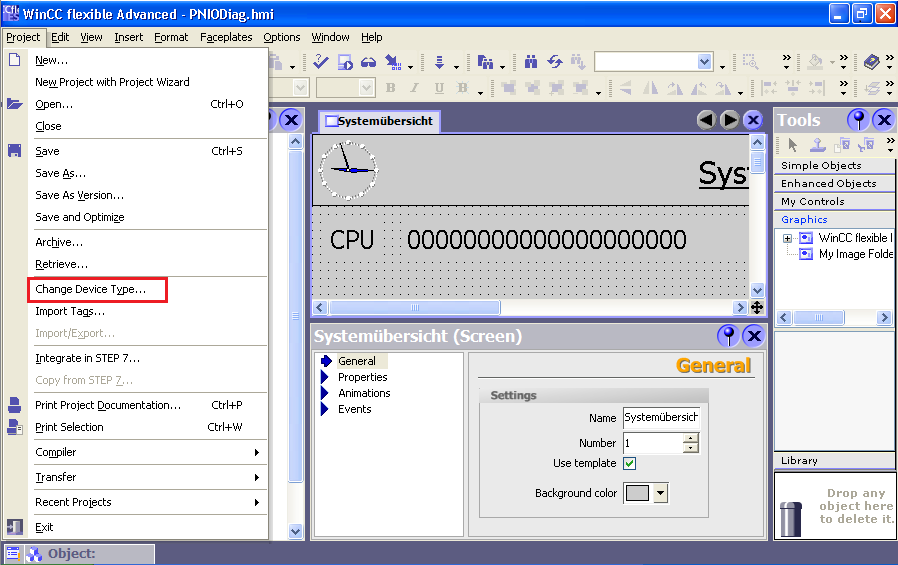Select the pointer tool in Tools panel
This screenshot has width=898, height=565.
point(793,145)
